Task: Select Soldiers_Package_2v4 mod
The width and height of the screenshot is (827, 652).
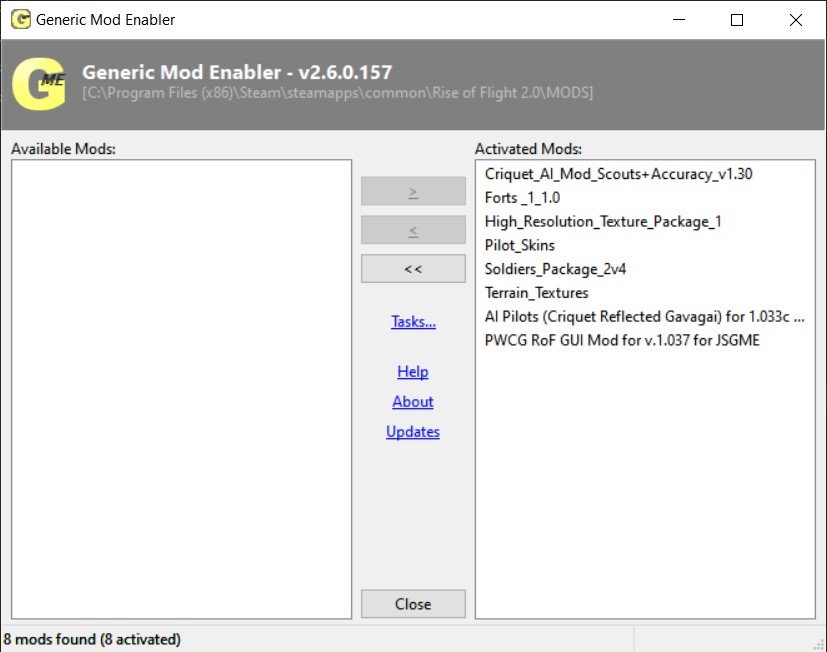Action: pyautogui.click(x=555, y=269)
